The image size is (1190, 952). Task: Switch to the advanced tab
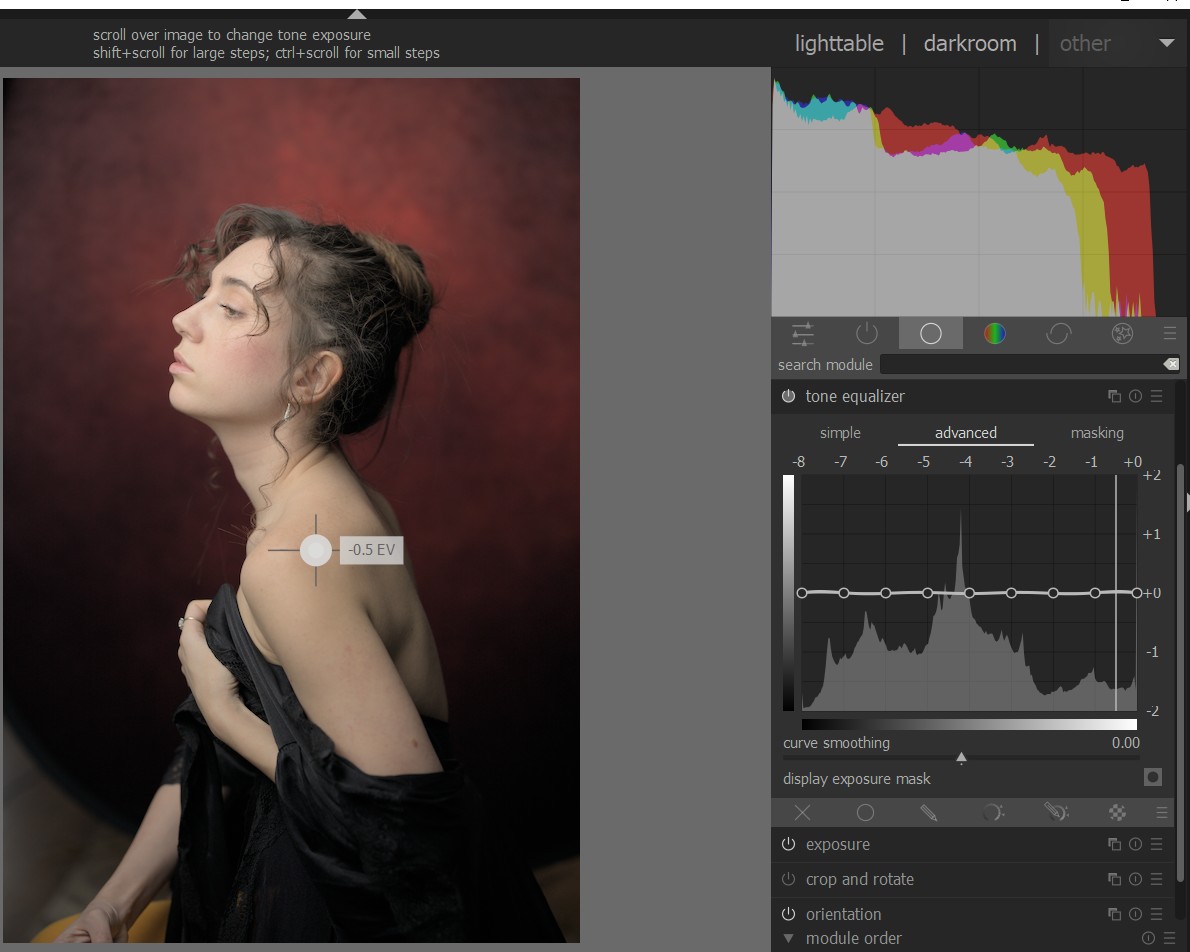pos(965,433)
